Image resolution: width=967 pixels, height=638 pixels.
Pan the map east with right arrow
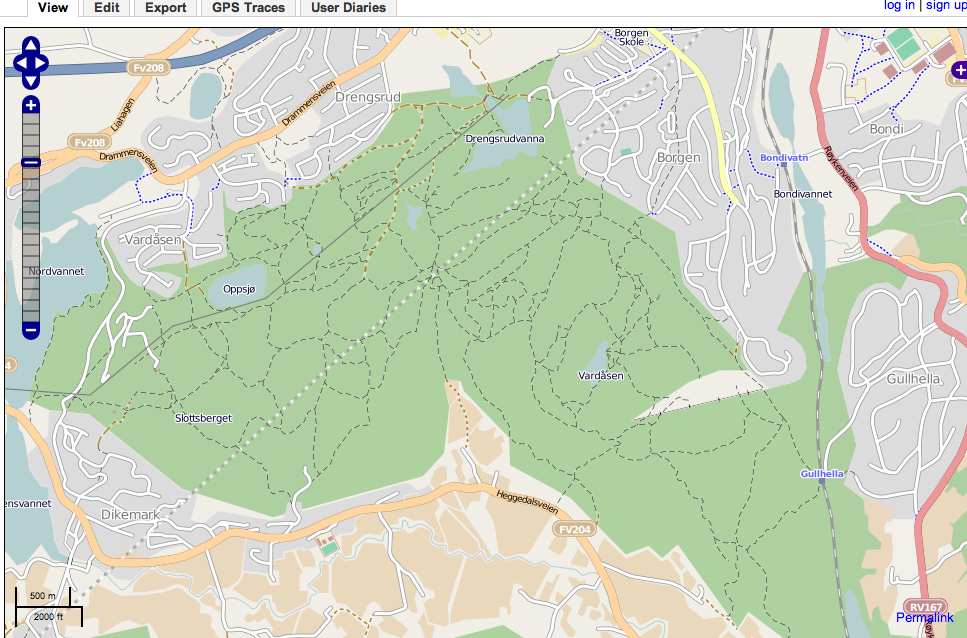click(x=41, y=64)
